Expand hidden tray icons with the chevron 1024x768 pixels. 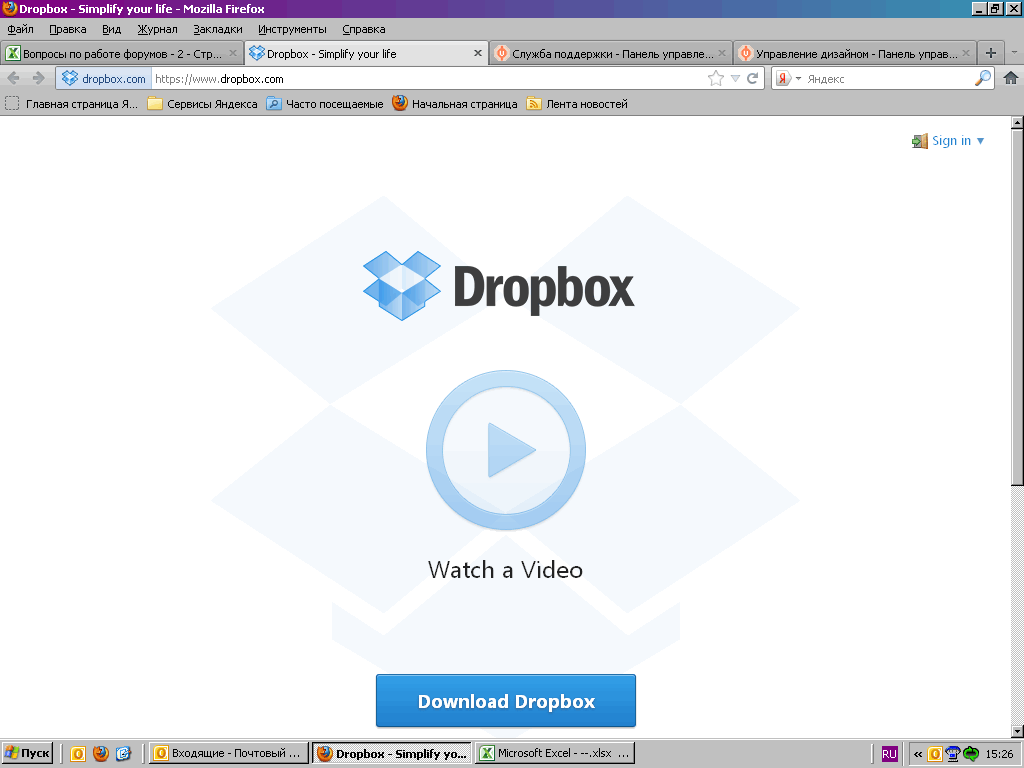coord(918,754)
